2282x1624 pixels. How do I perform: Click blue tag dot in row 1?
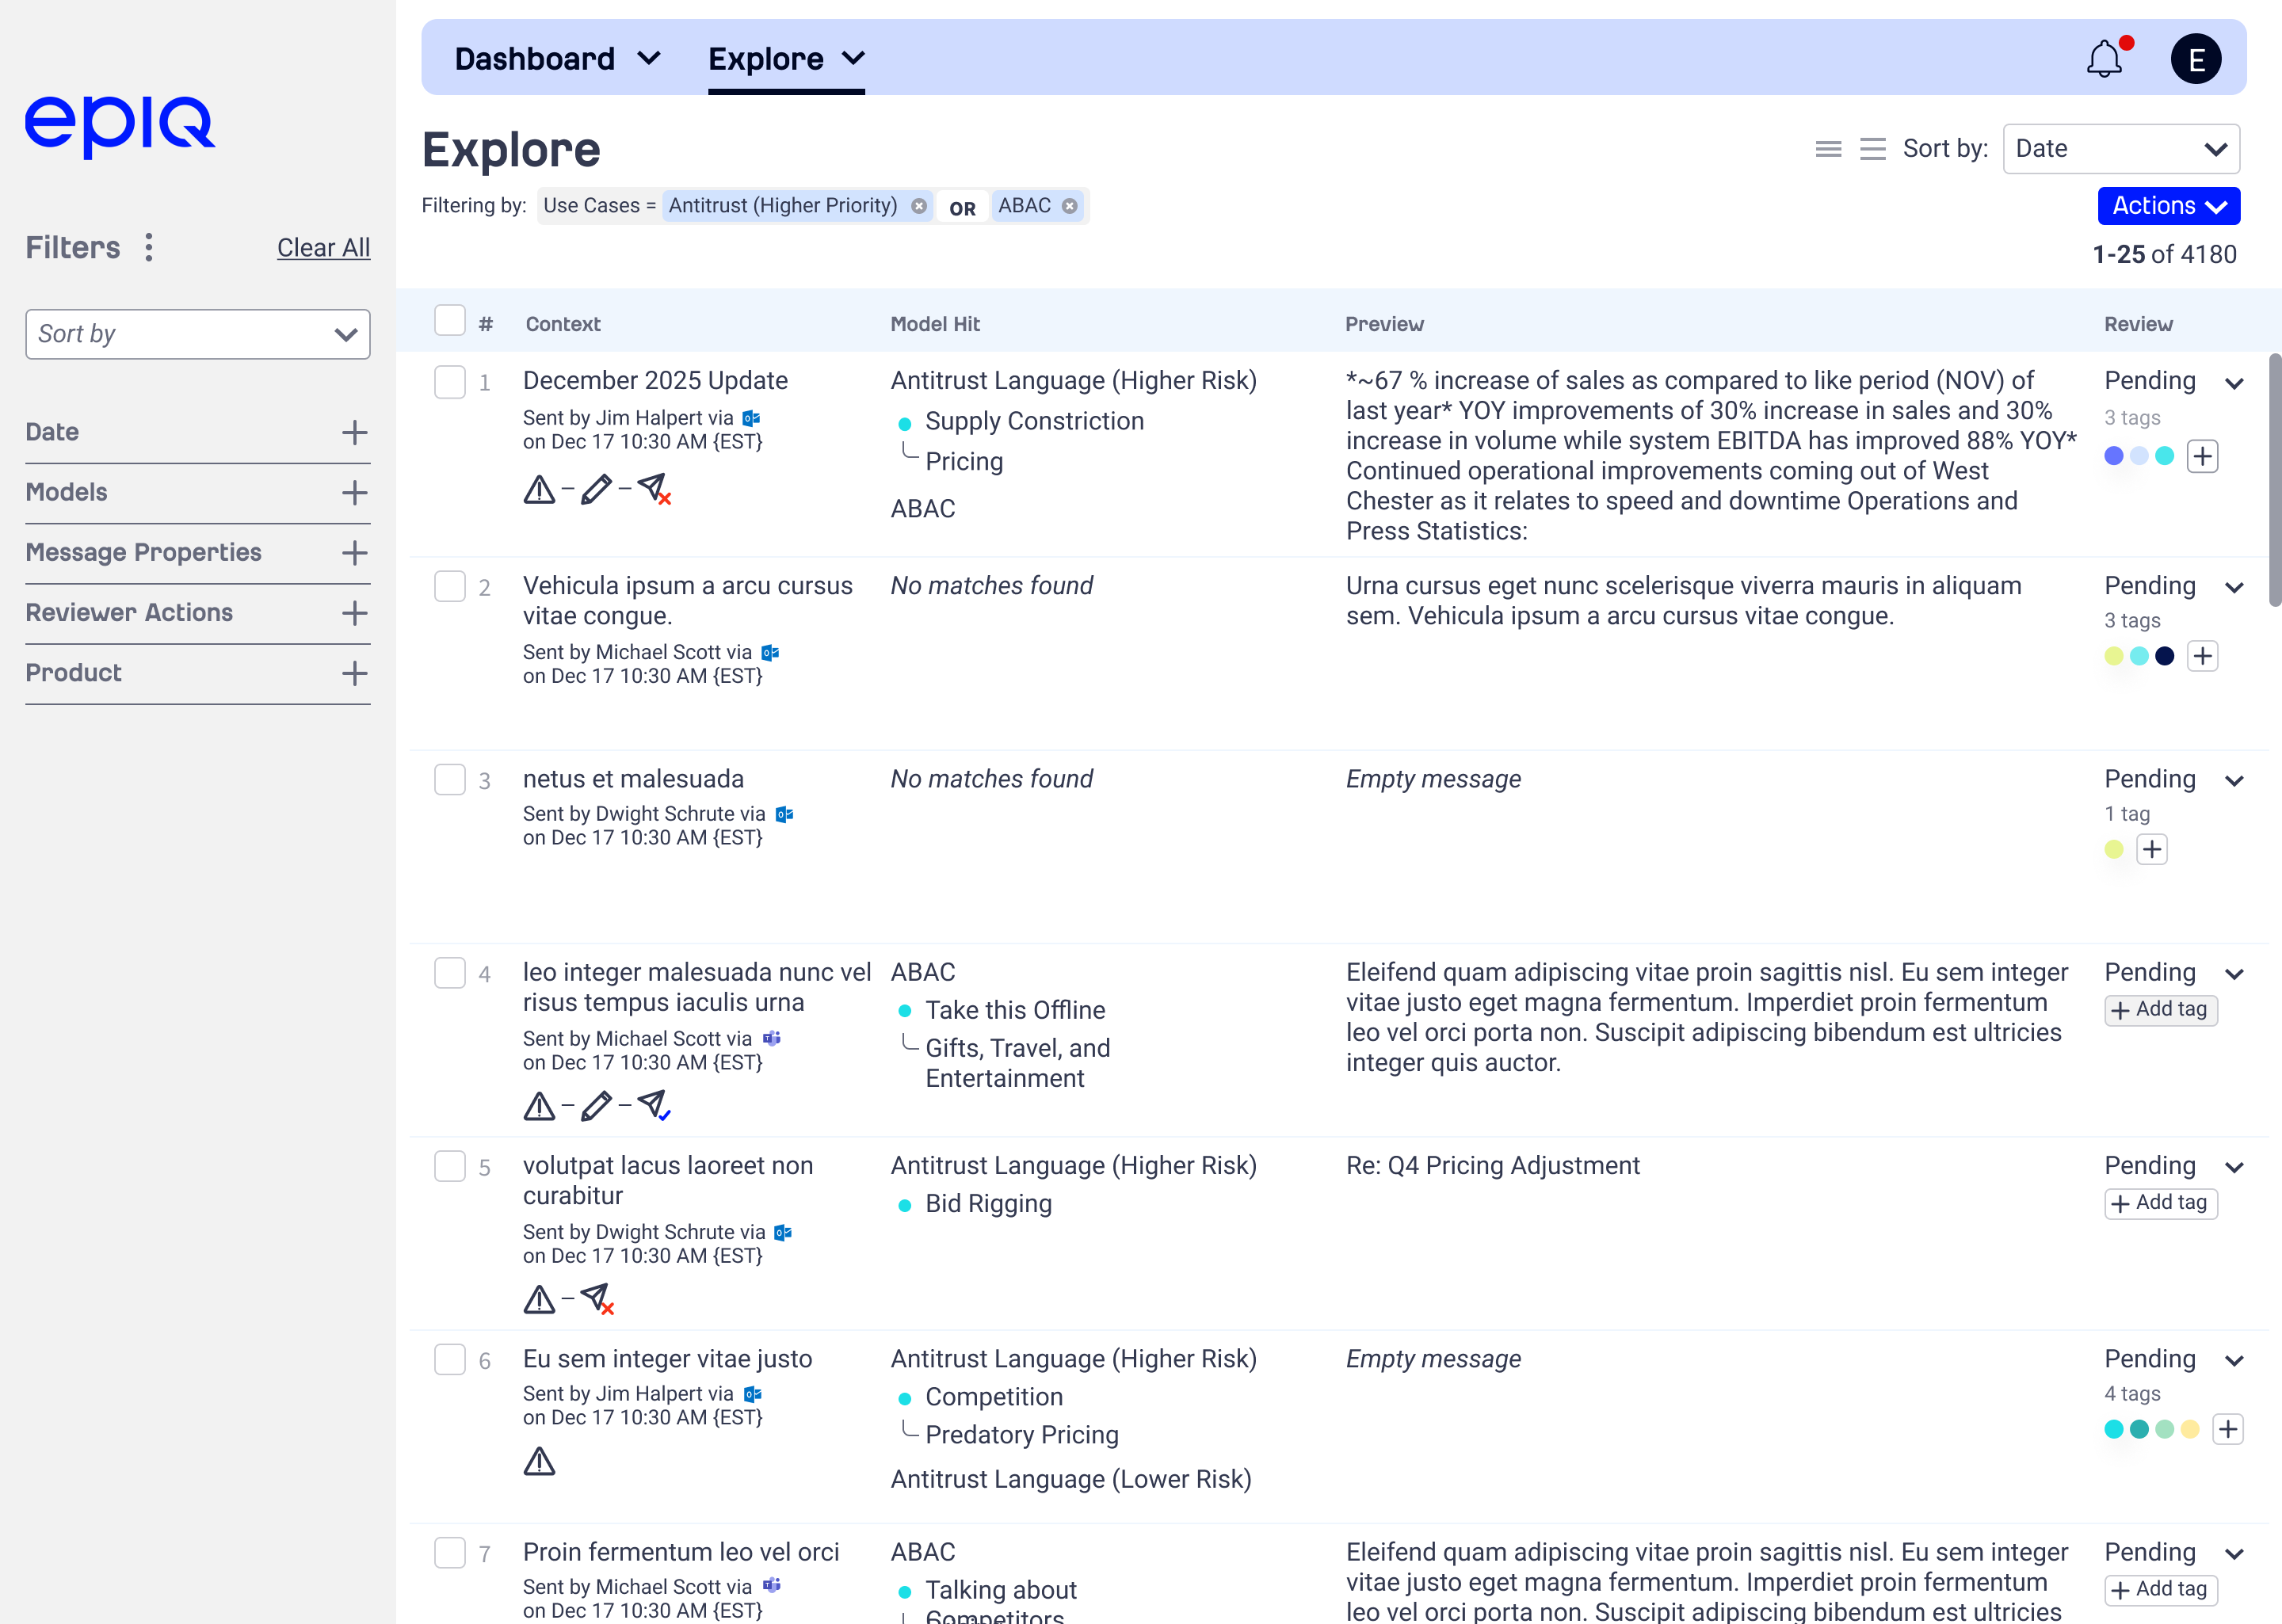pyautogui.click(x=2113, y=456)
